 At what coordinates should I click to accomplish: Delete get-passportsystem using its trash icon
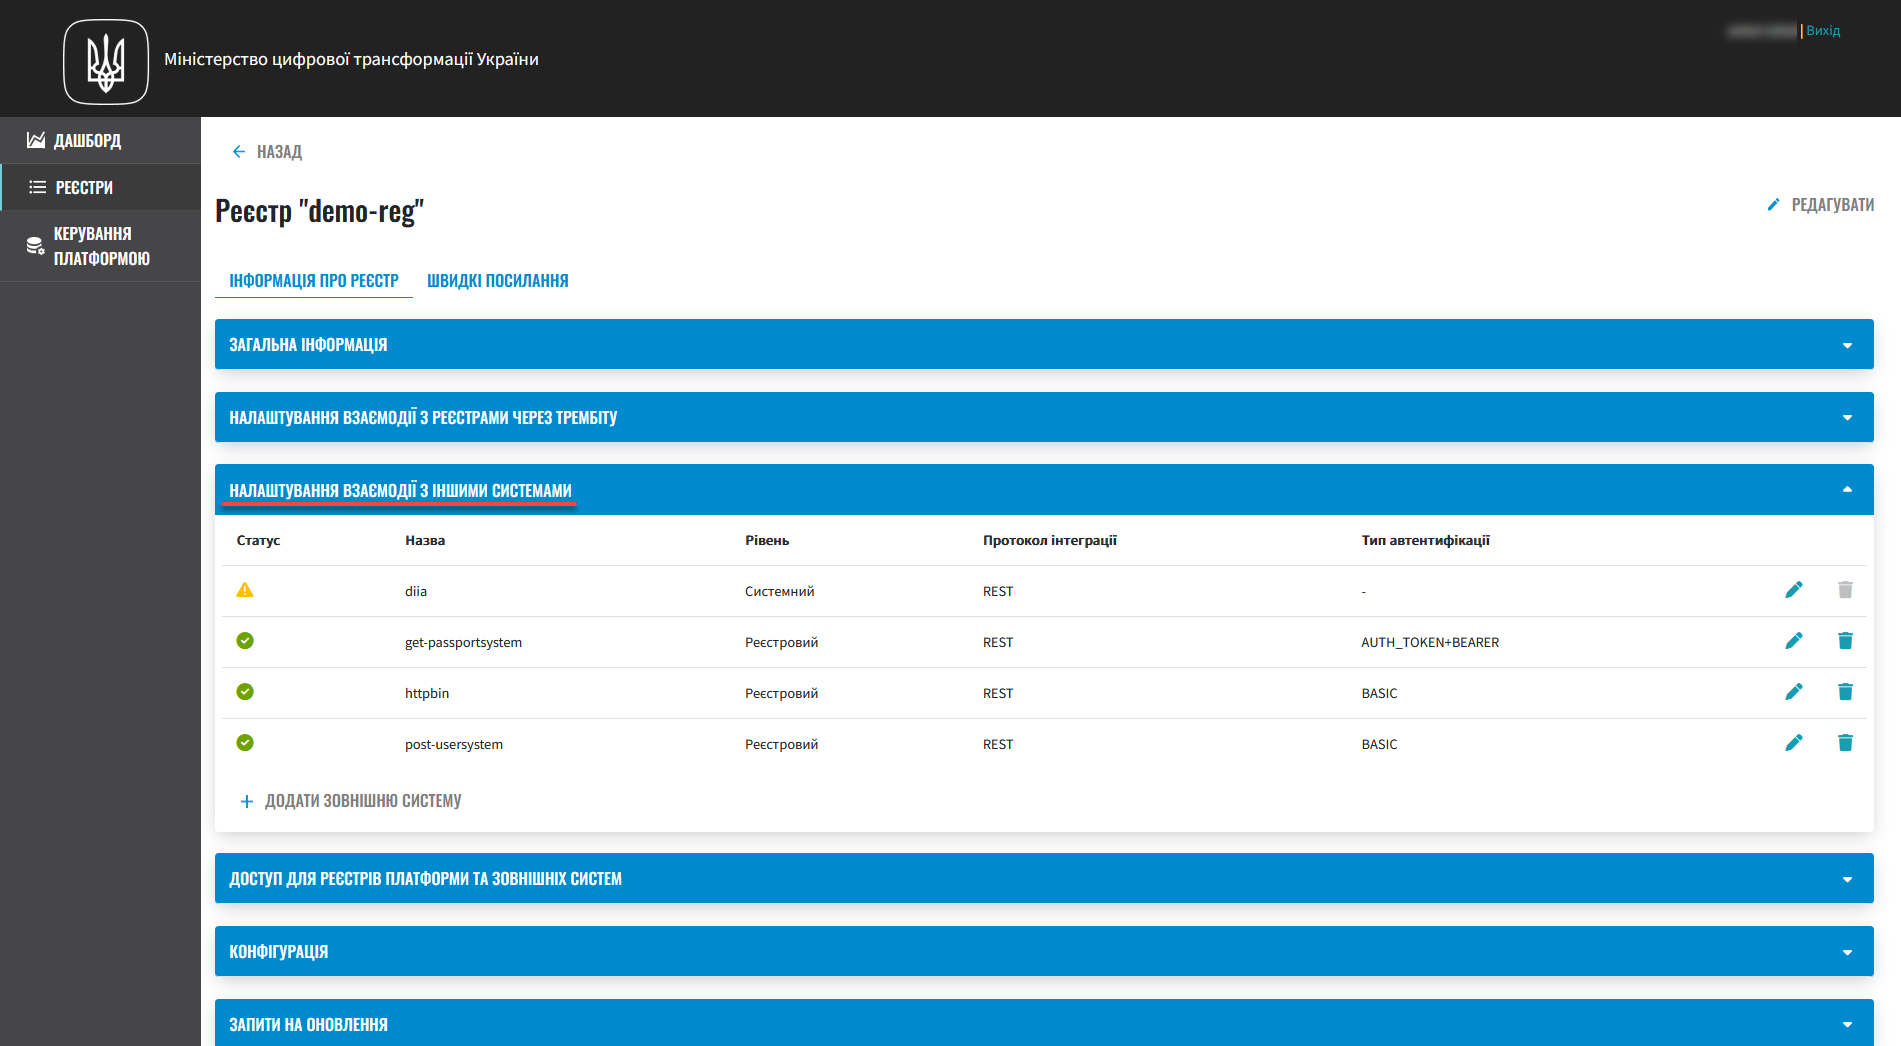tap(1845, 641)
